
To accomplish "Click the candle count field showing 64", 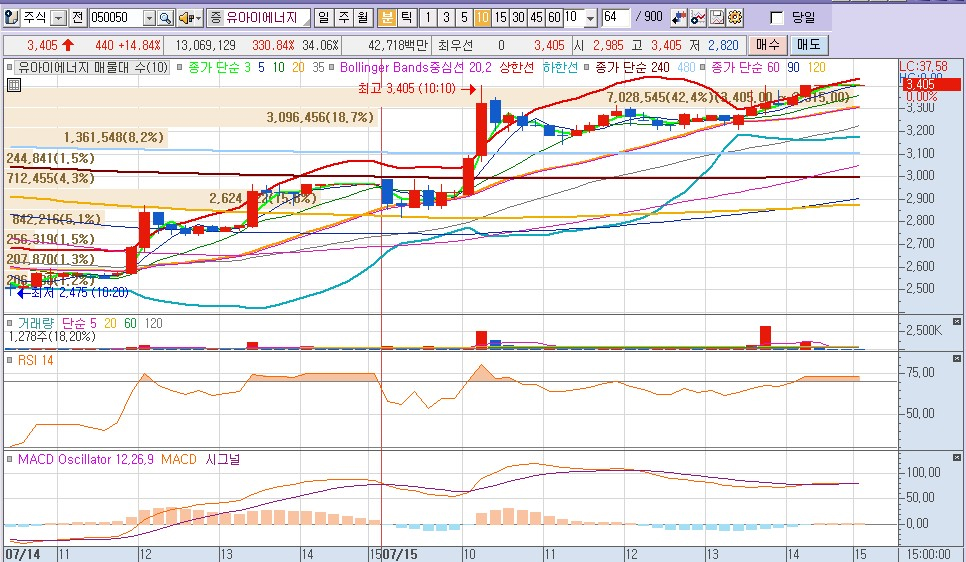I will click(616, 18).
